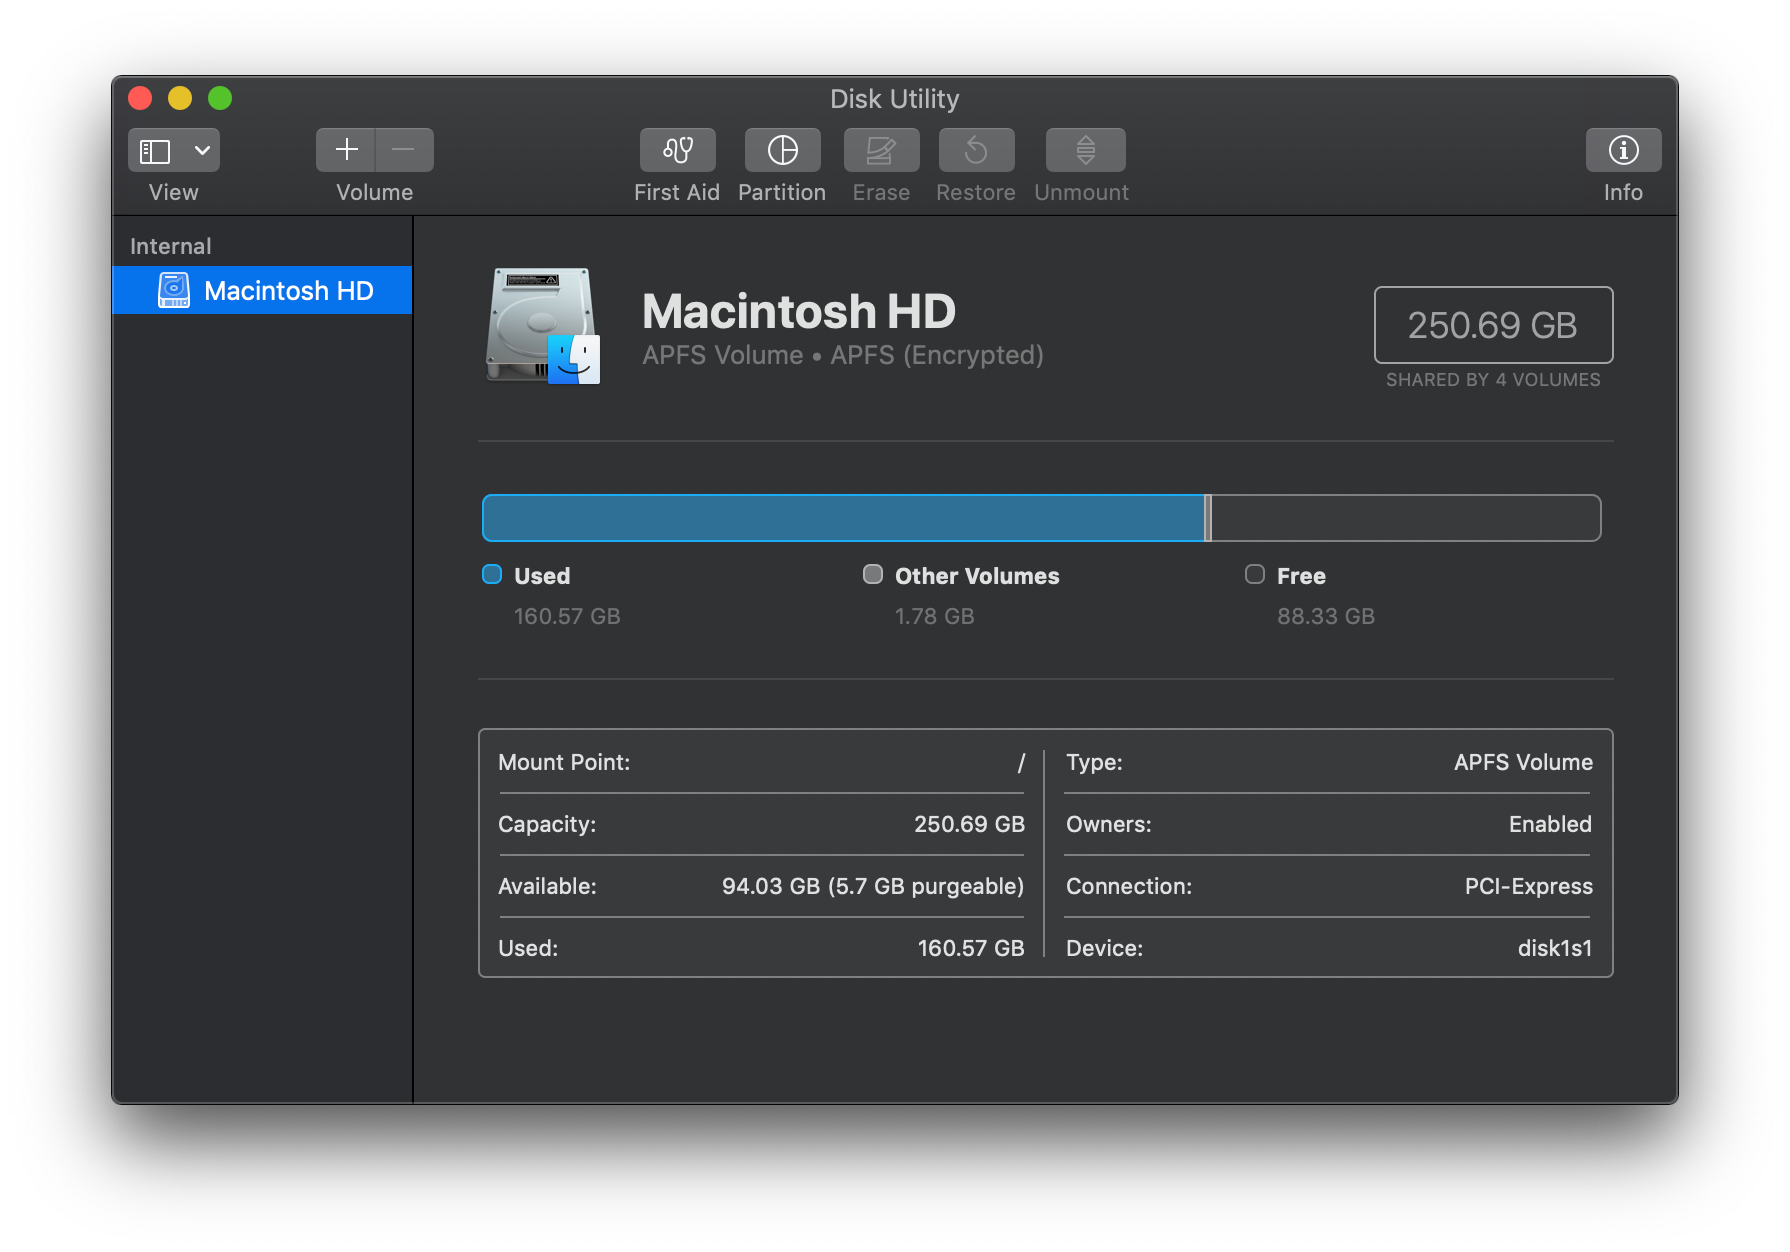Image resolution: width=1790 pixels, height=1252 pixels.
Task: Click the Free legend swatch
Action: click(x=1255, y=574)
